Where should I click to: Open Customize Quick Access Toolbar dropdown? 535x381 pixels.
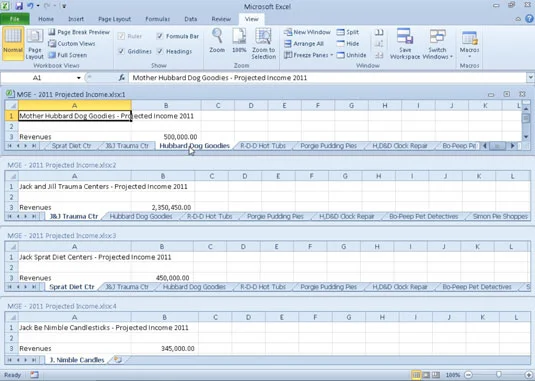coord(64,6)
